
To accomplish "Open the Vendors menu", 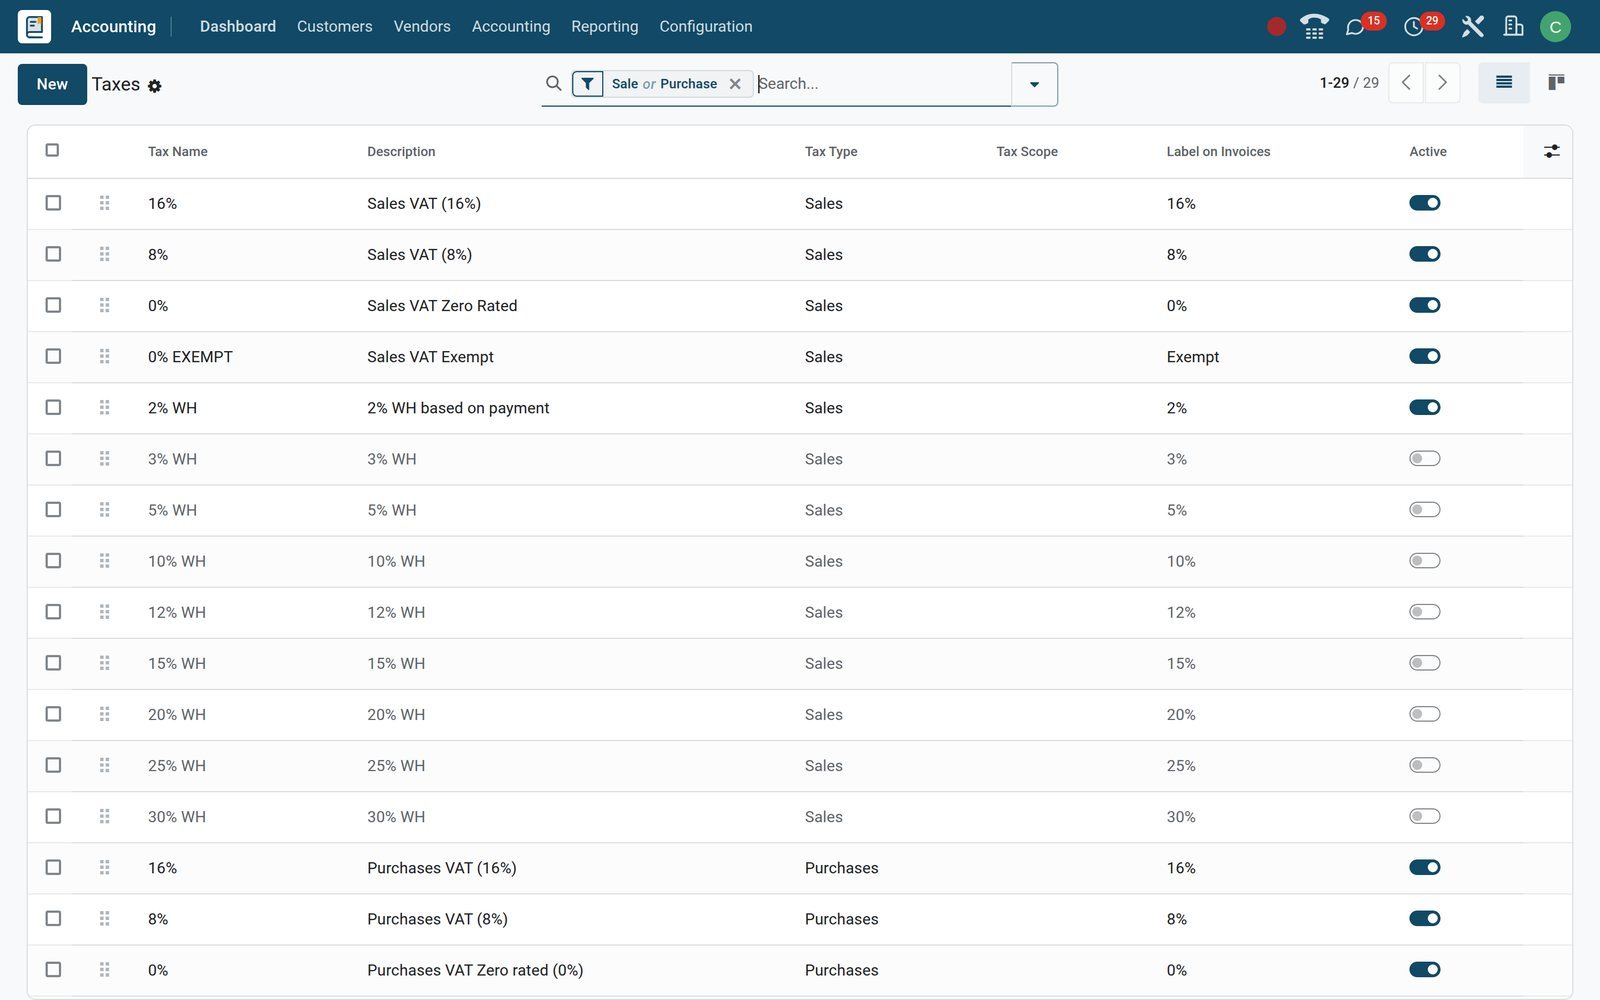I will (422, 26).
